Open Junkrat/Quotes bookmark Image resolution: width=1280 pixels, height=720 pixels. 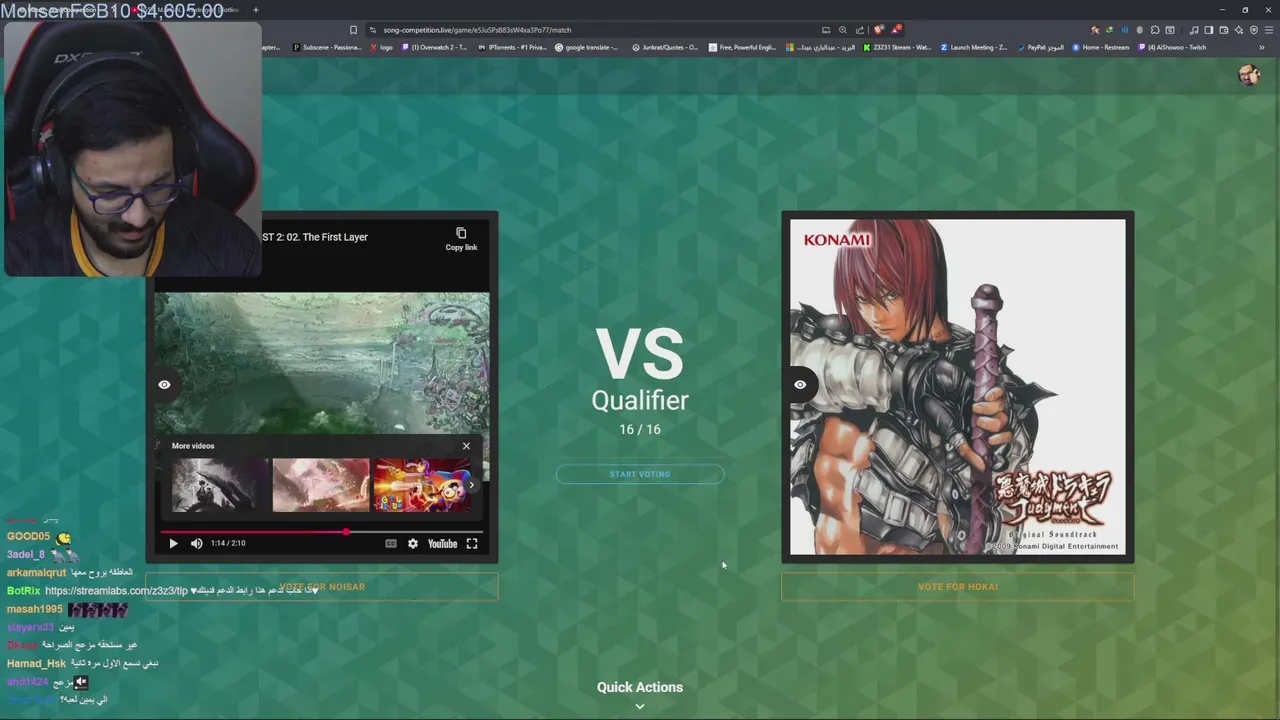(x=664, y=47)
